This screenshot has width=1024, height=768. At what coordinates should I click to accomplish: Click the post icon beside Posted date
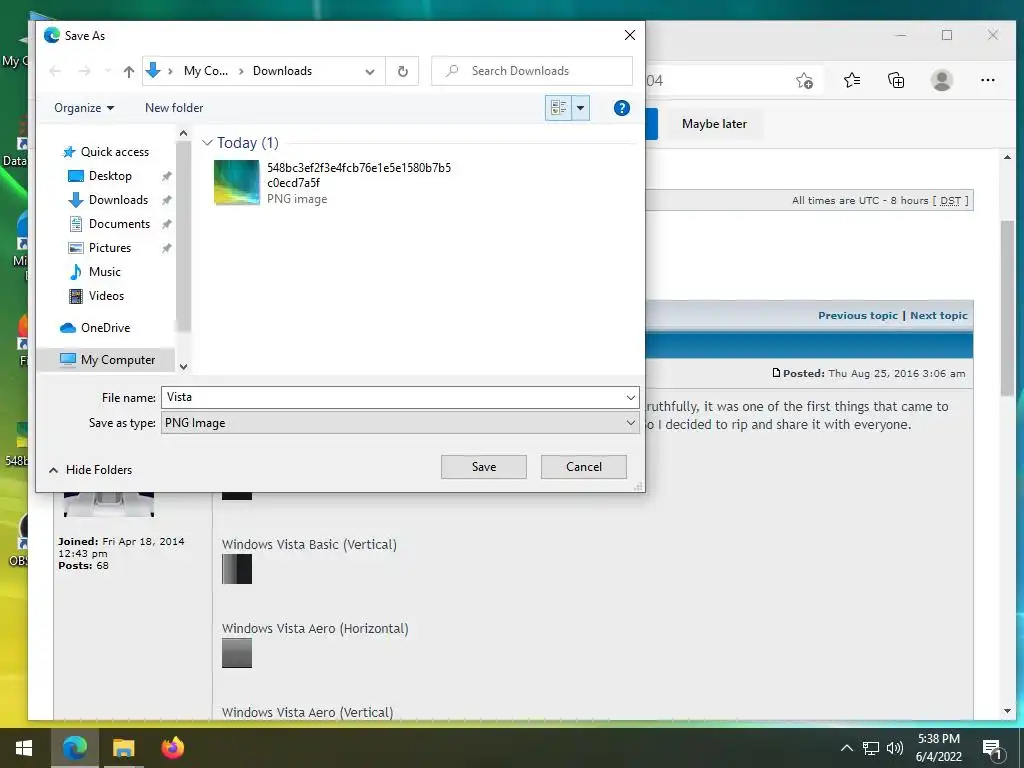click(x=776, y=373)
